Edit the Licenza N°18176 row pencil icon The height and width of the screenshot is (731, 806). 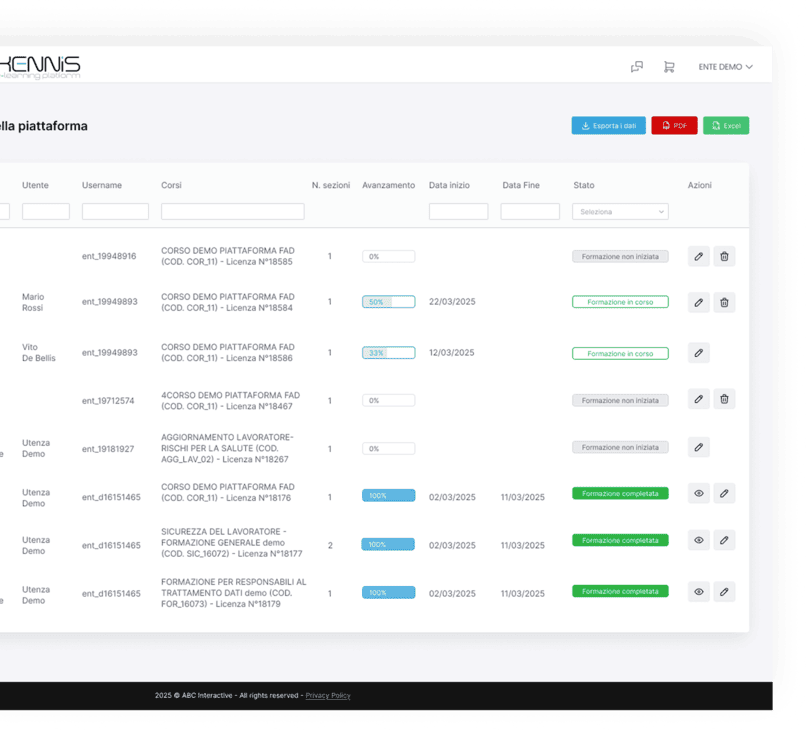725,493
